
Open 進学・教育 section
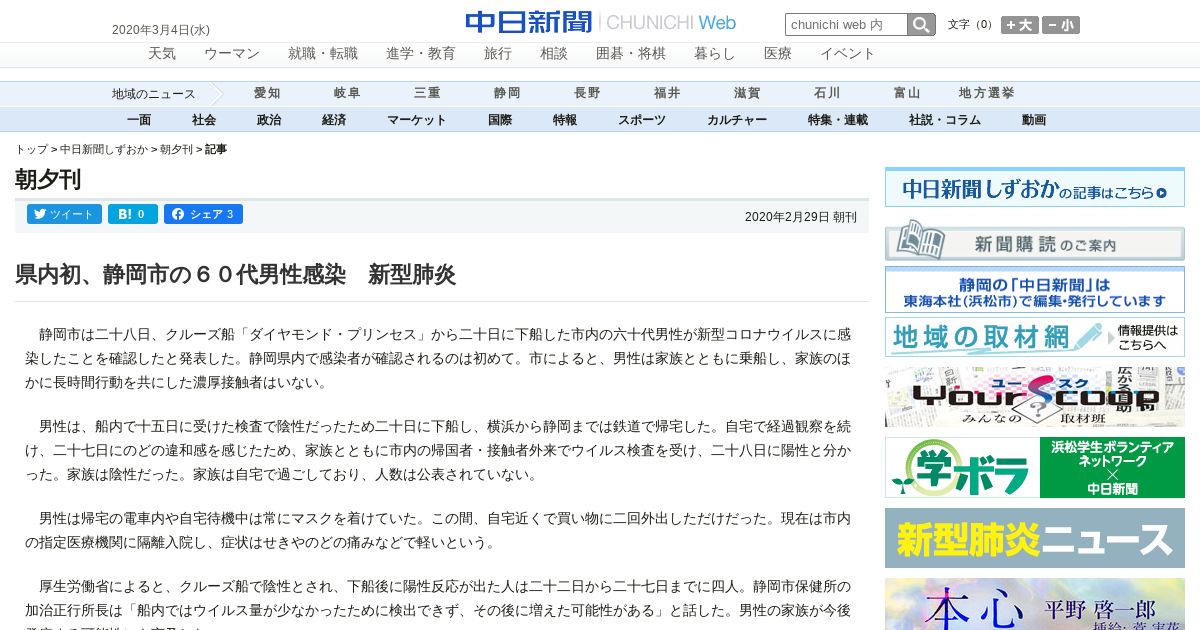pyautogui.click(x=421, y=54)
